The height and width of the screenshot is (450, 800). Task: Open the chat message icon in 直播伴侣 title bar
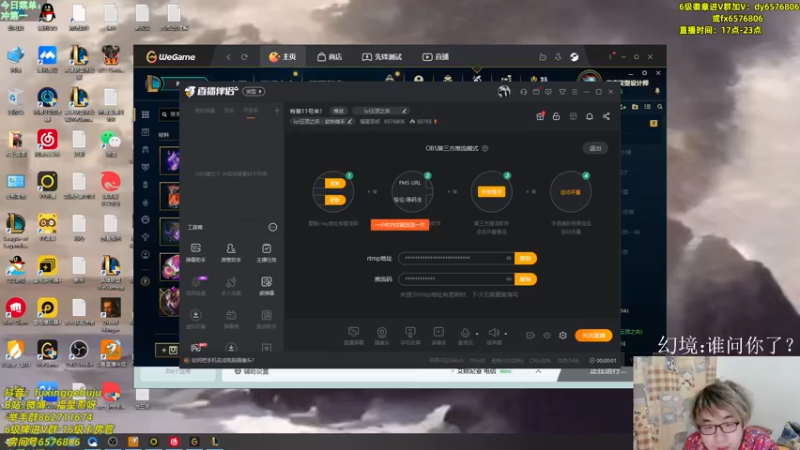(548, 92)
